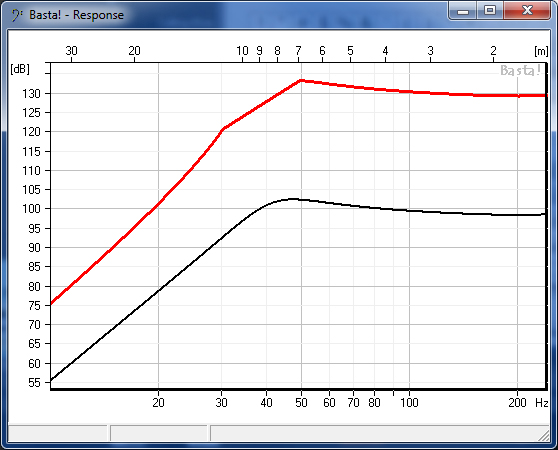This screenshot has width=558, height=450.
Task: Click the 2 m wavelength label on top axis
Action: tap(493, 51)
